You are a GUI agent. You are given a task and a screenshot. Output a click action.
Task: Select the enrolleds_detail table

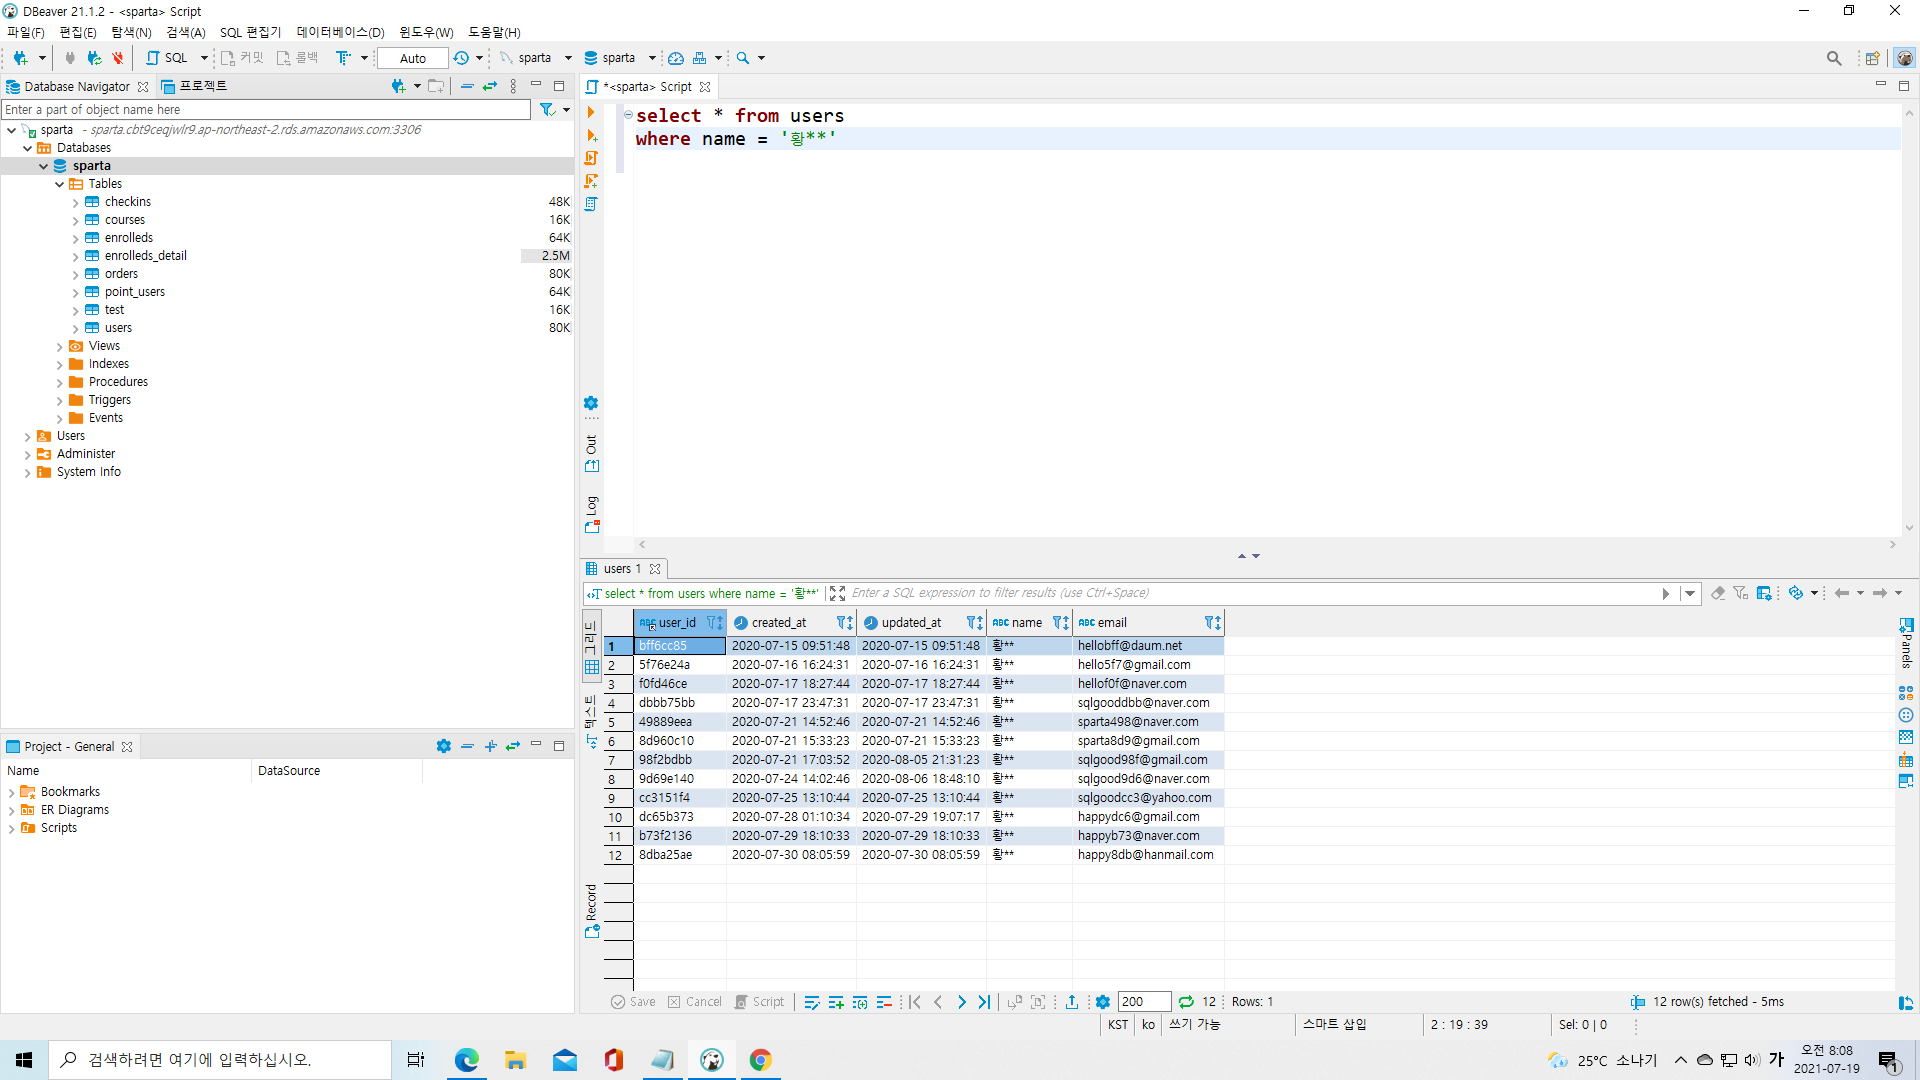pyautogui.click(x=145, y=256)
